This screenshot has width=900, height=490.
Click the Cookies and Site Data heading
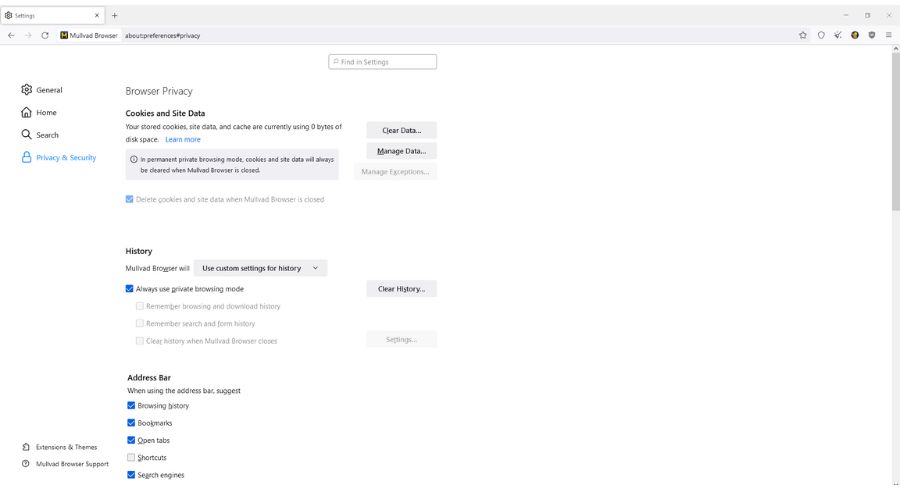tap(165, 113)
